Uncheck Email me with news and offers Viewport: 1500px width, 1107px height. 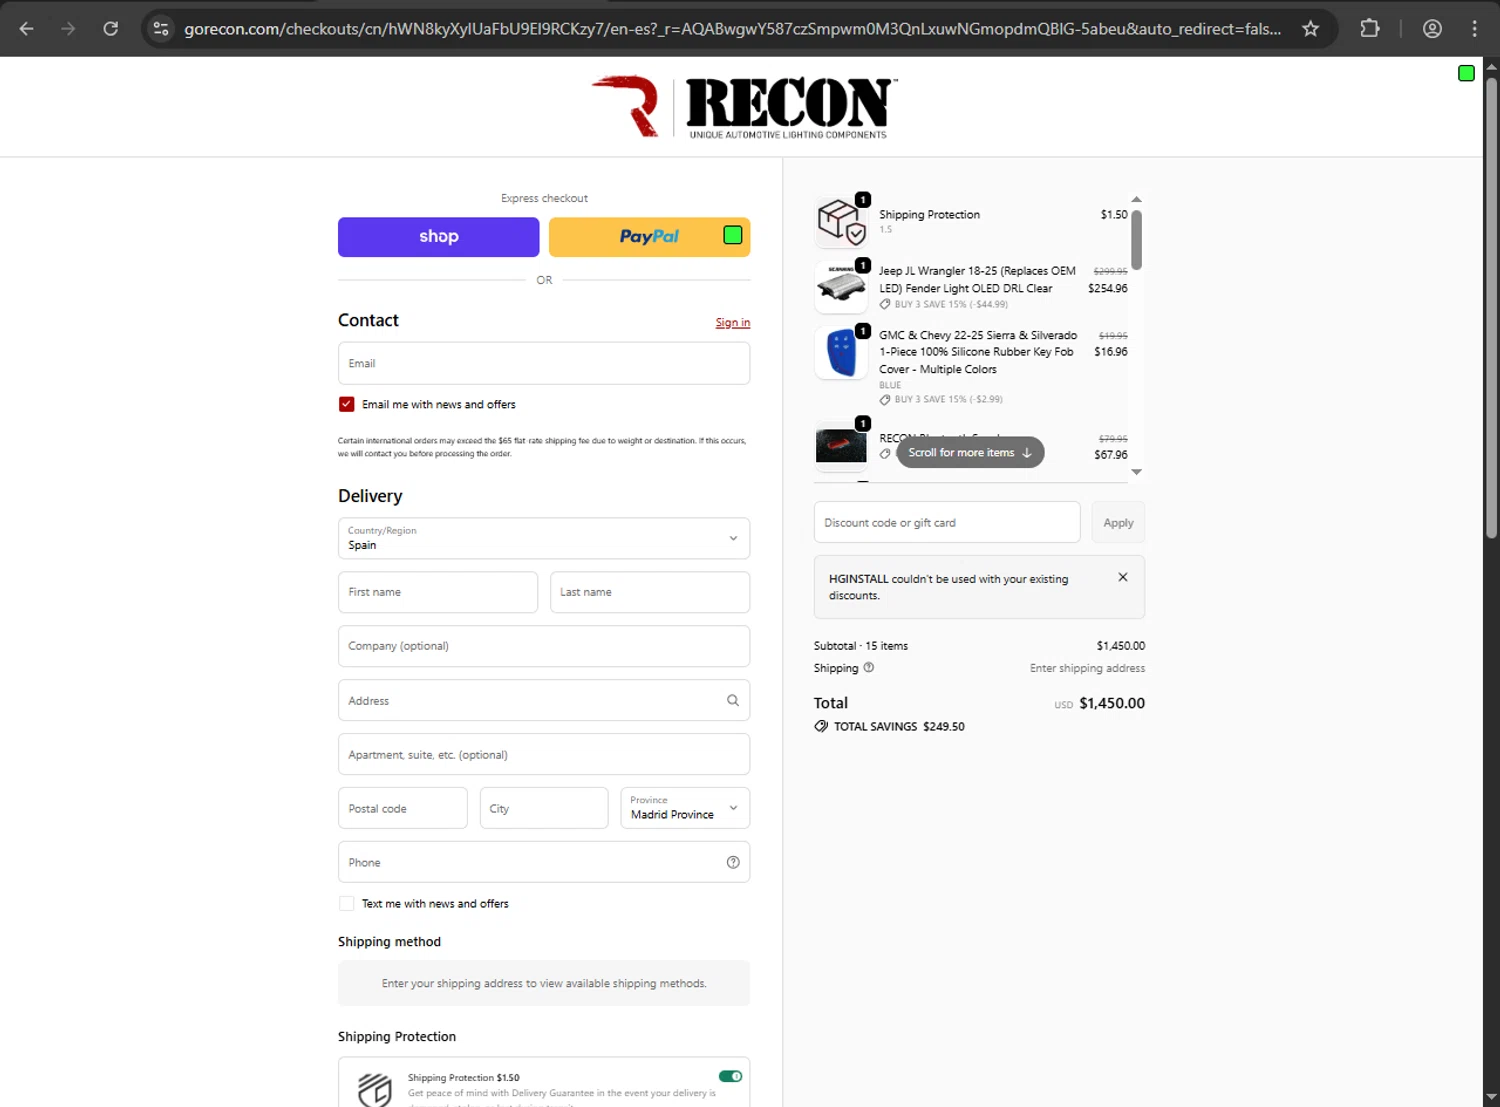coord(346,404)
